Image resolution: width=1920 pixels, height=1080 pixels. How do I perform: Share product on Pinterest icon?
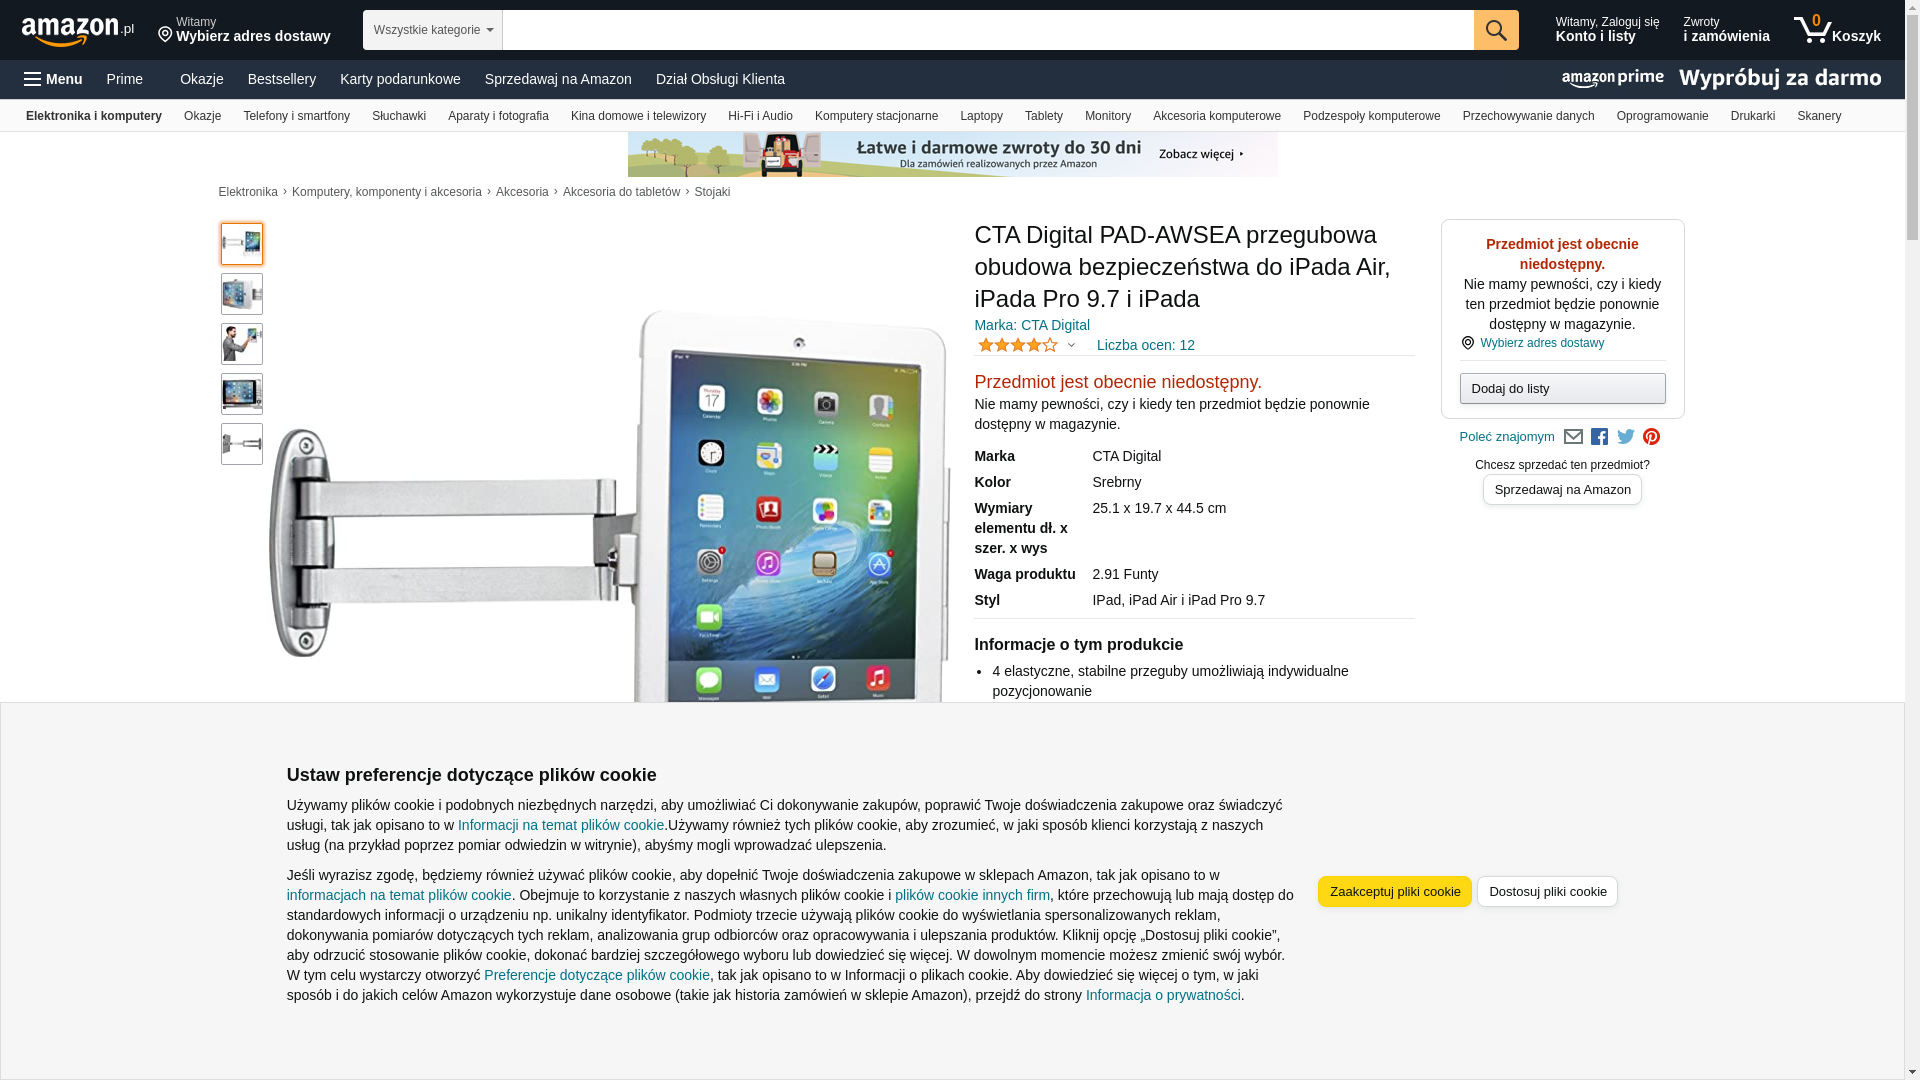point(1651,437)
